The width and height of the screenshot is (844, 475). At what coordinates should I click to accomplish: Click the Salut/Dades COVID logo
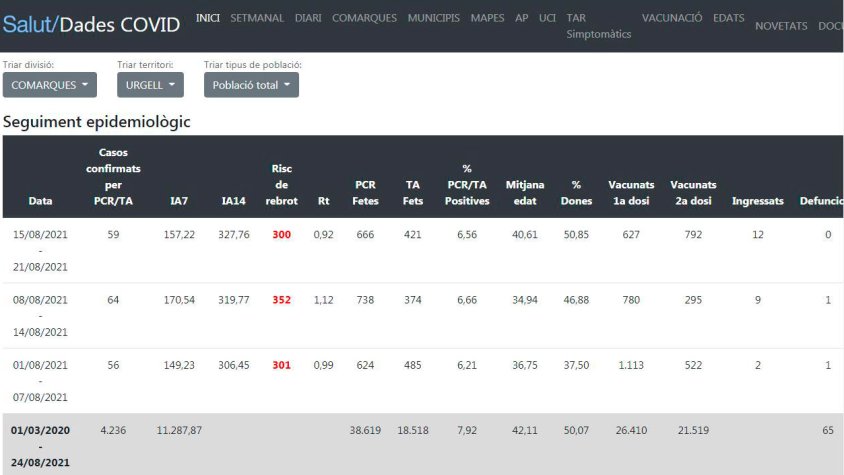(x=91, y=25)
